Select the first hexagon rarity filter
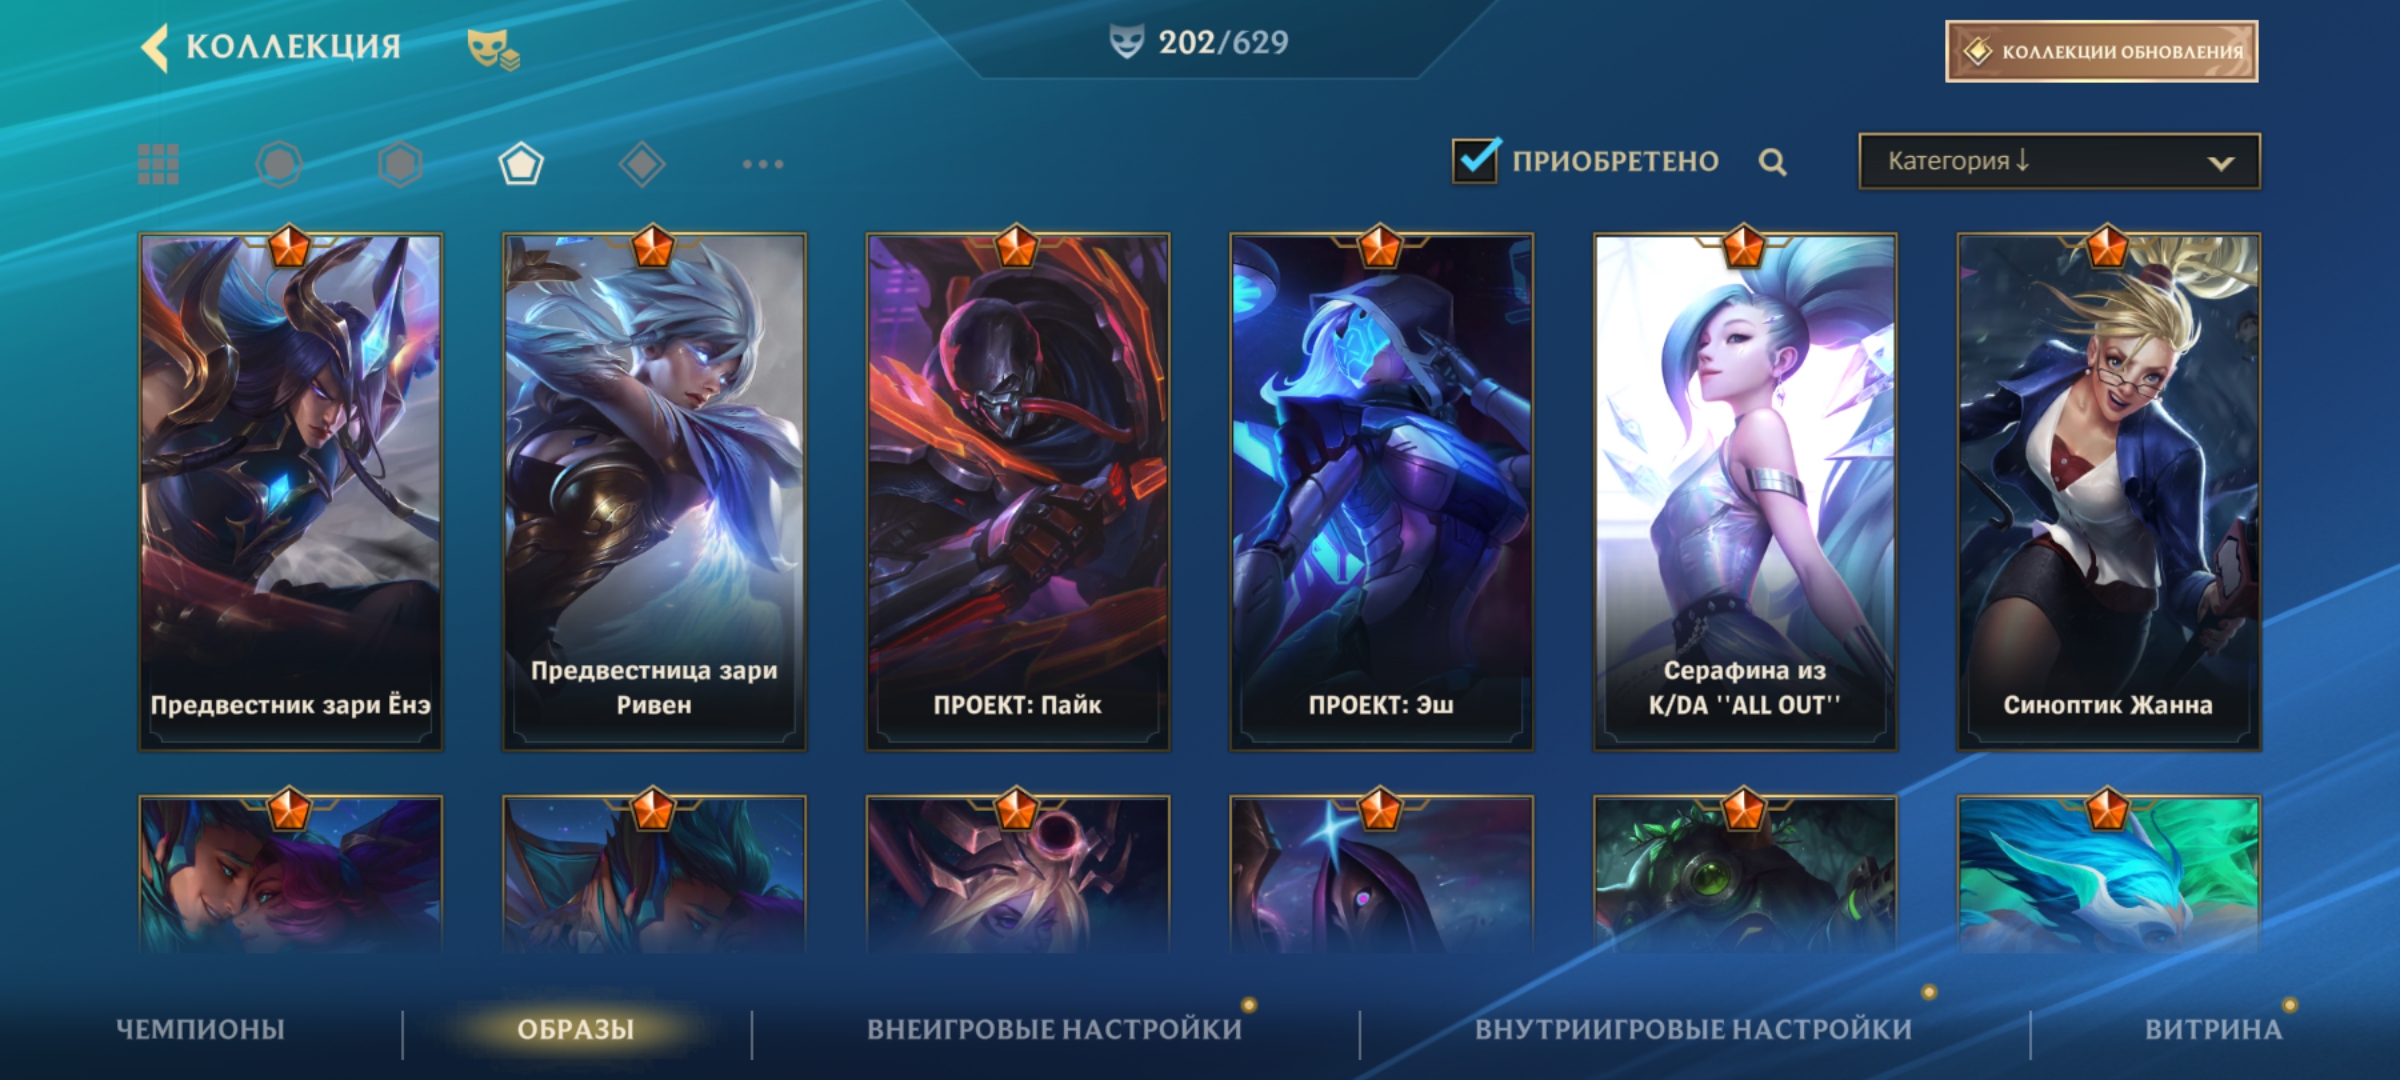Image resolution: width=2400 pixels, height=1080 pixels. (279, 164)
